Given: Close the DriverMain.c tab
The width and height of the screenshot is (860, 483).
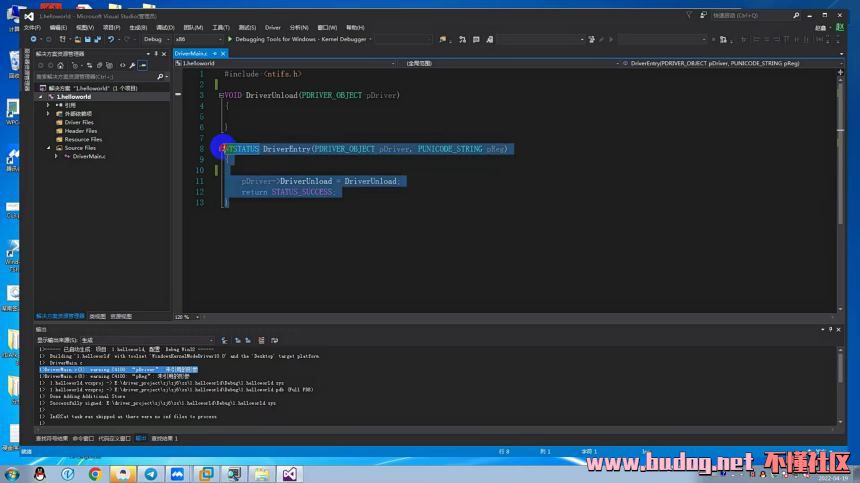Looking at the screenshot, I should point(223,54).
